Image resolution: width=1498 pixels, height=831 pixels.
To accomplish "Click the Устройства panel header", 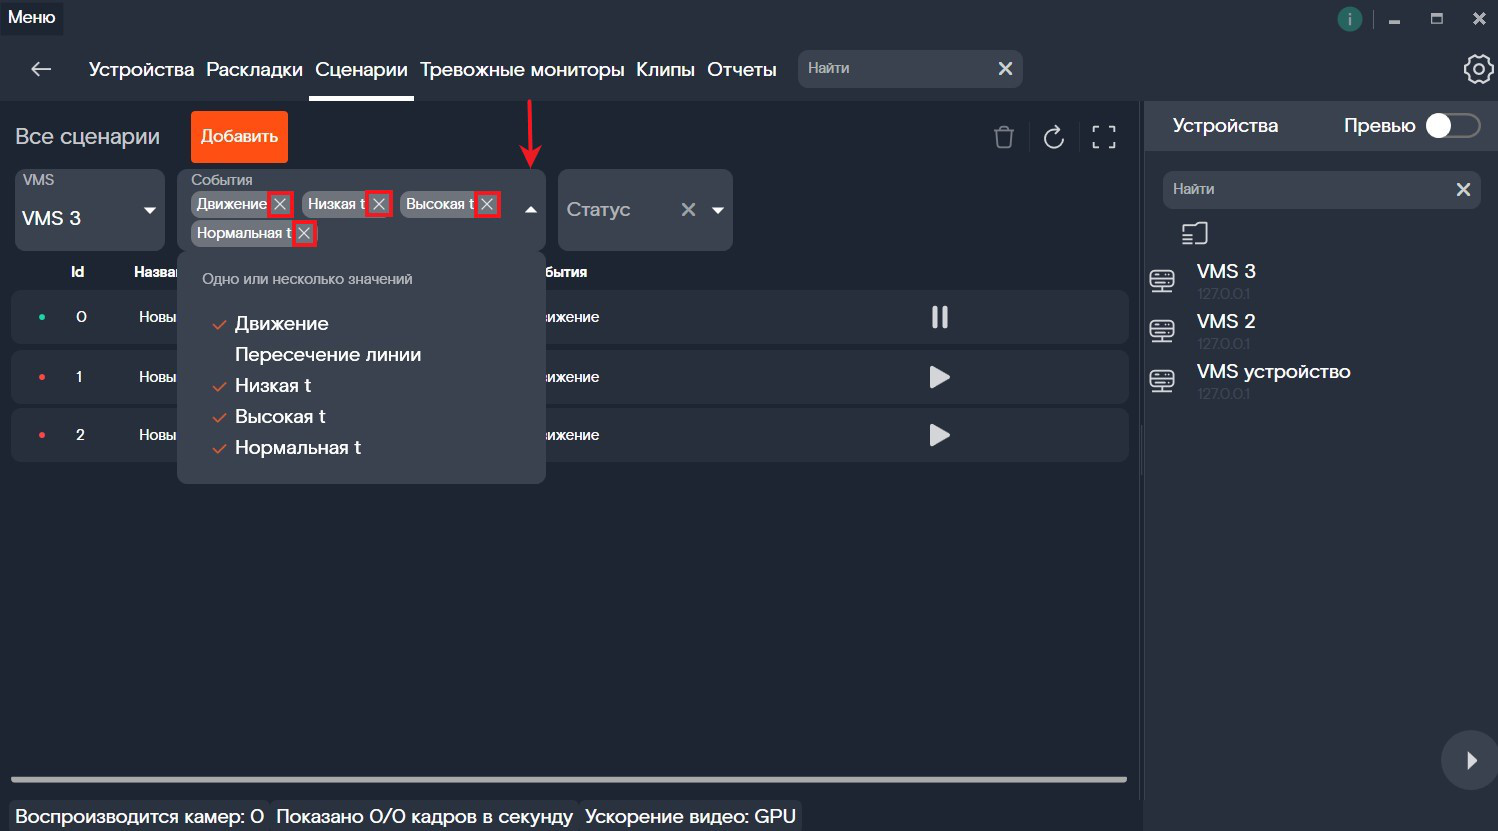I will coord(1225,125).
